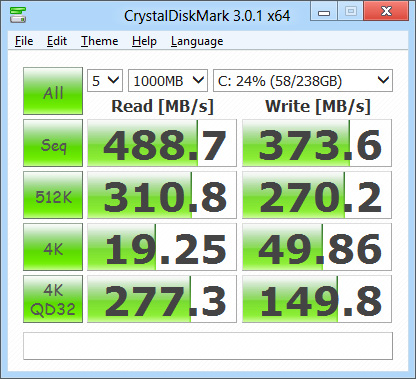Select the 512K write result 270.2

(x=317, y=195)
